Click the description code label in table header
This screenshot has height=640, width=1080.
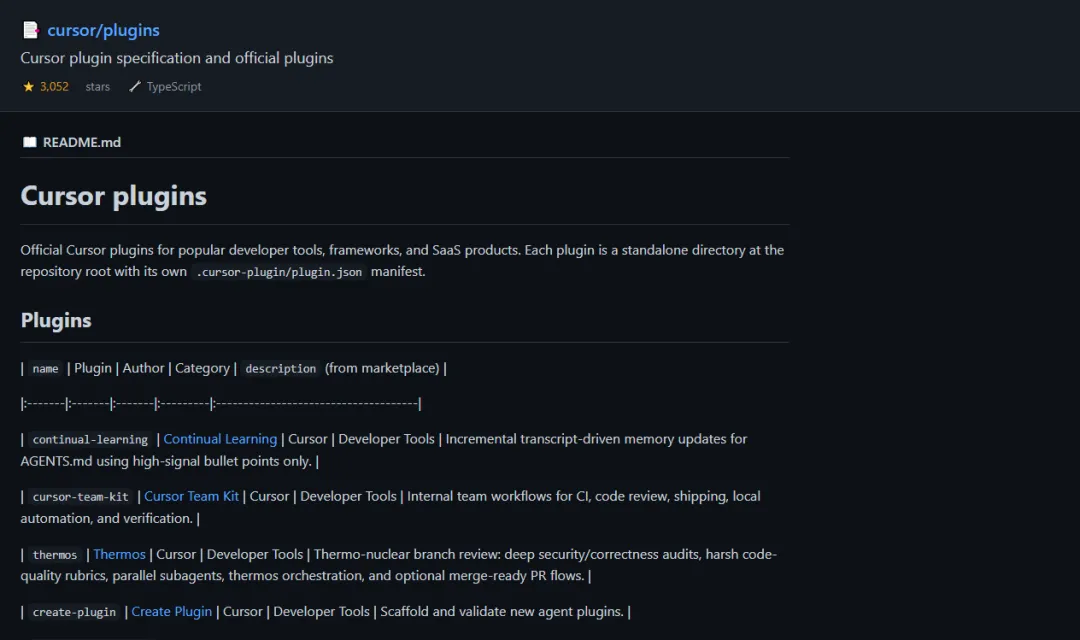pyautogui.click(x=280, y=369)
